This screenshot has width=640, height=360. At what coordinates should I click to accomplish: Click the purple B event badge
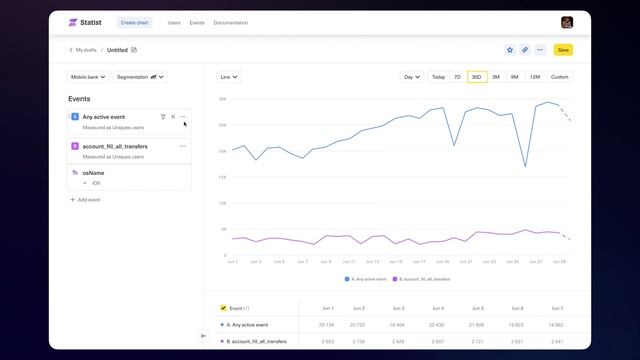75,146
